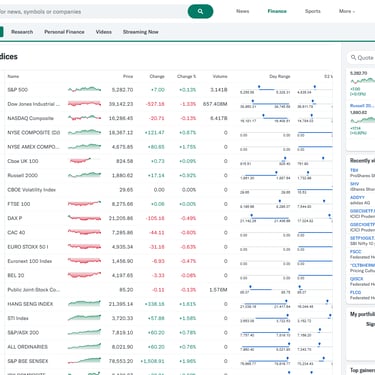Screen dimensions: 375x375
Task: Select the S&P 500 price 5,282.70
Action: pos(122,90)
